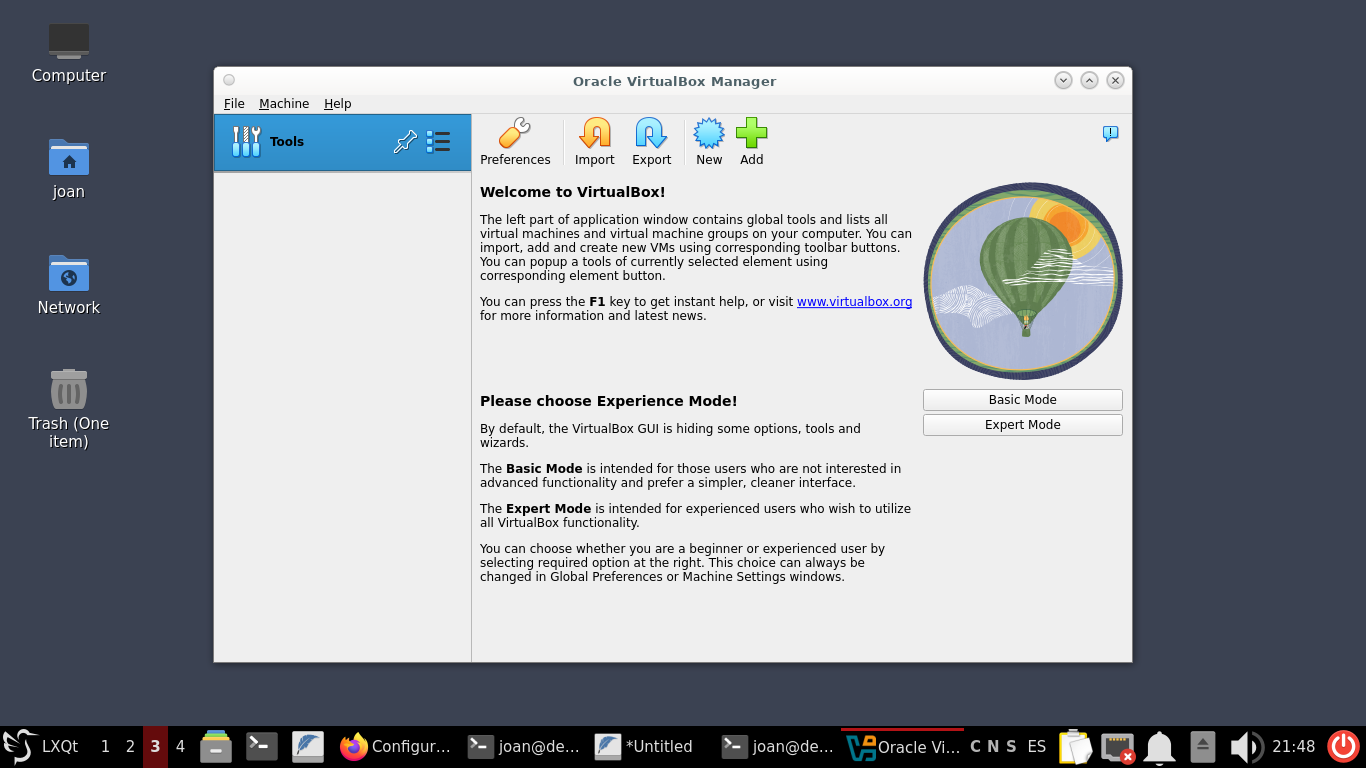The width and height of the screenshot is (1366, 768).
Task: Switch to workspace 4
Action: [180, 746]
